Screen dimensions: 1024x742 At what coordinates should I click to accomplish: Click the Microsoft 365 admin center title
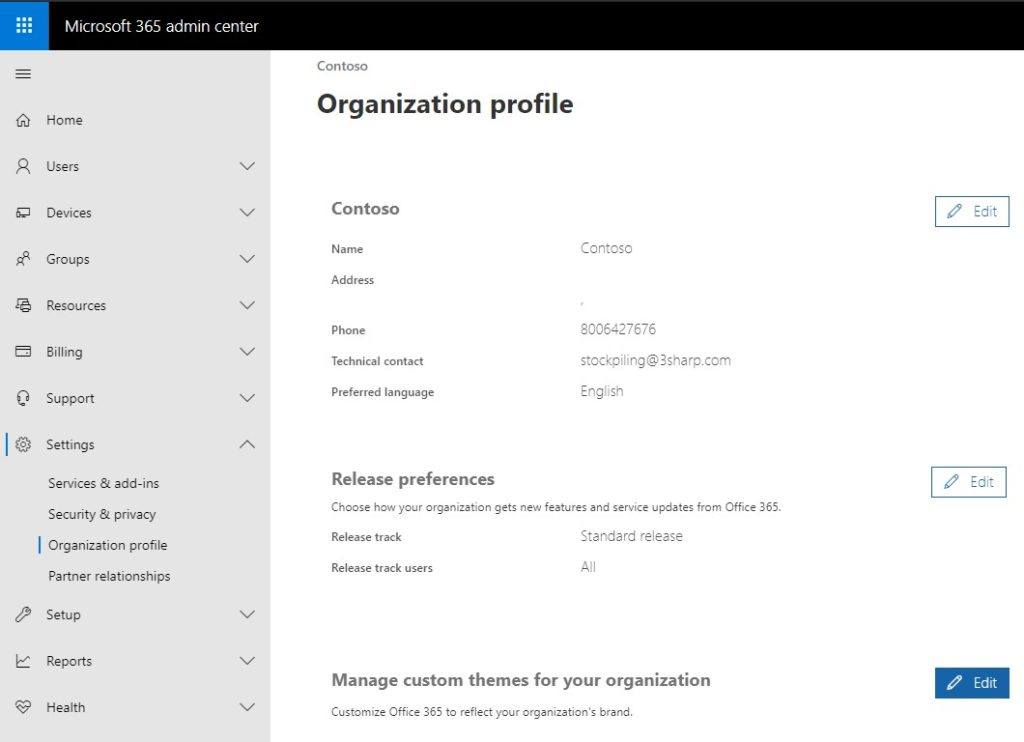click(161, 26)
